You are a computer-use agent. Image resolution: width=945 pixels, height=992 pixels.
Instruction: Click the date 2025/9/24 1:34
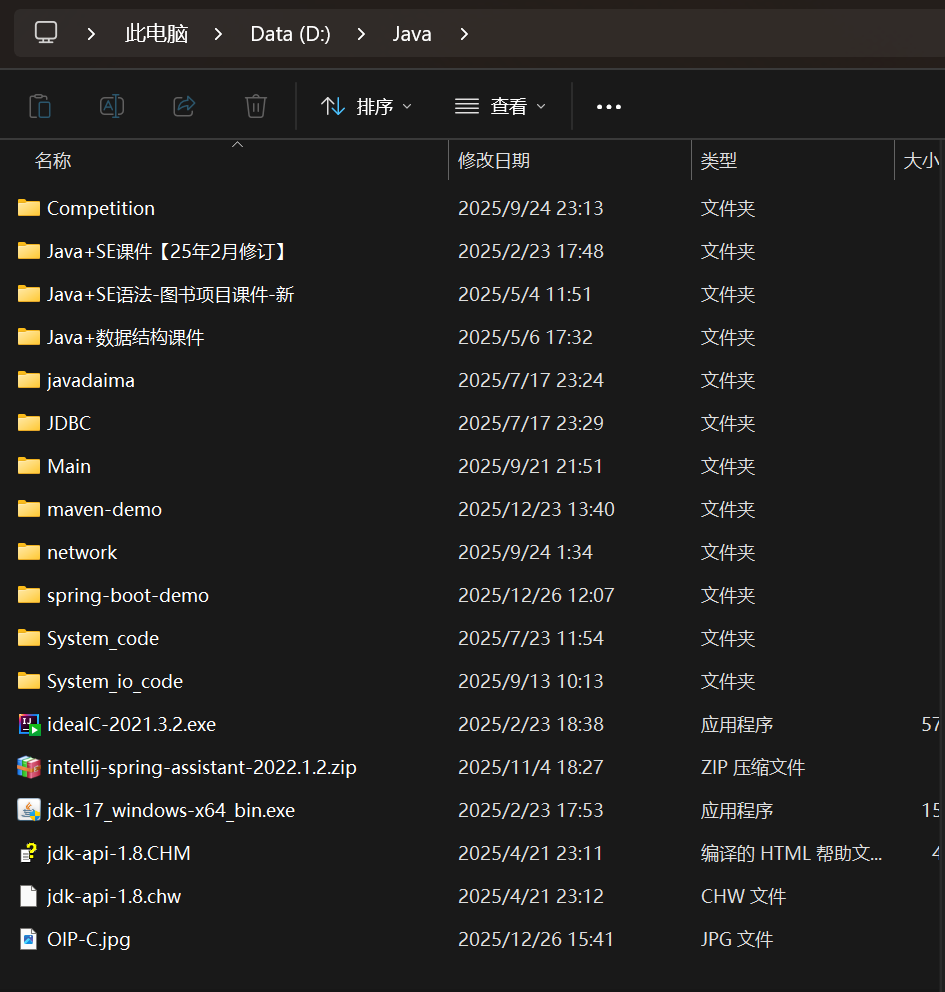tap(525, 552)
